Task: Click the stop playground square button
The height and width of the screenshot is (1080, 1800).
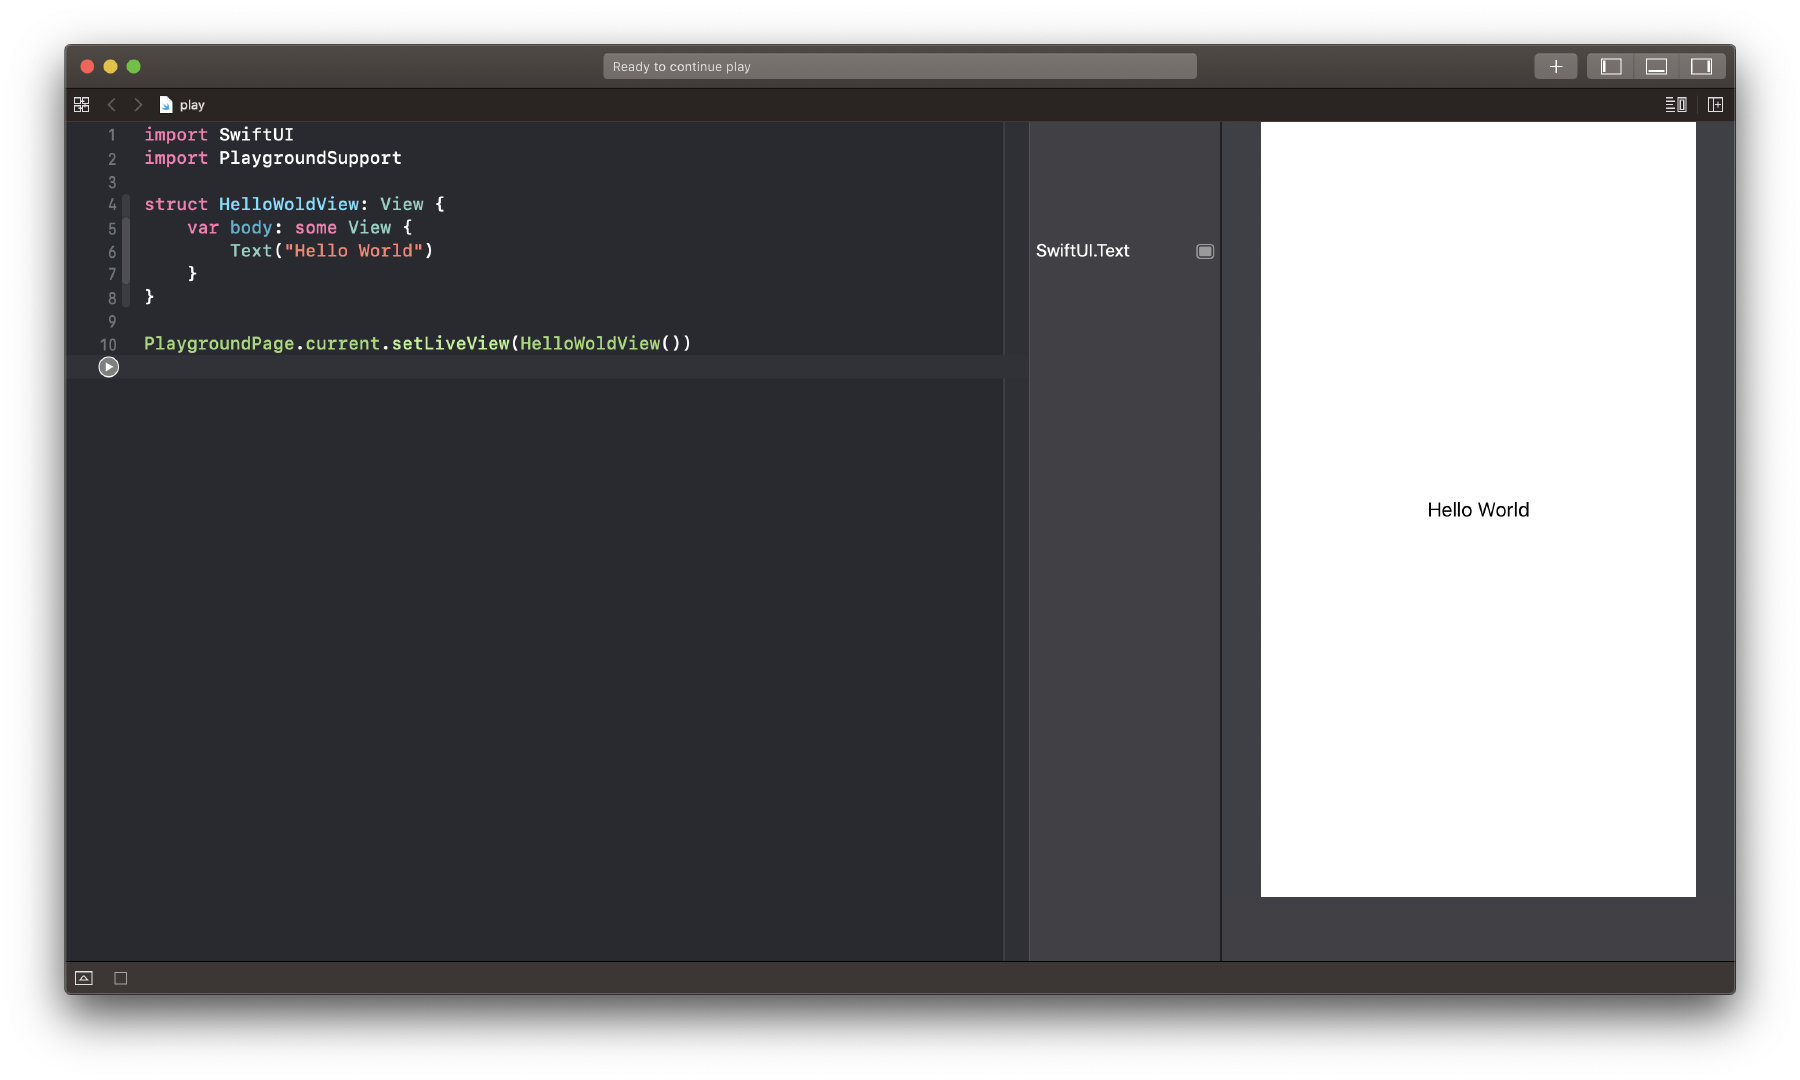Action: (121, 978)
